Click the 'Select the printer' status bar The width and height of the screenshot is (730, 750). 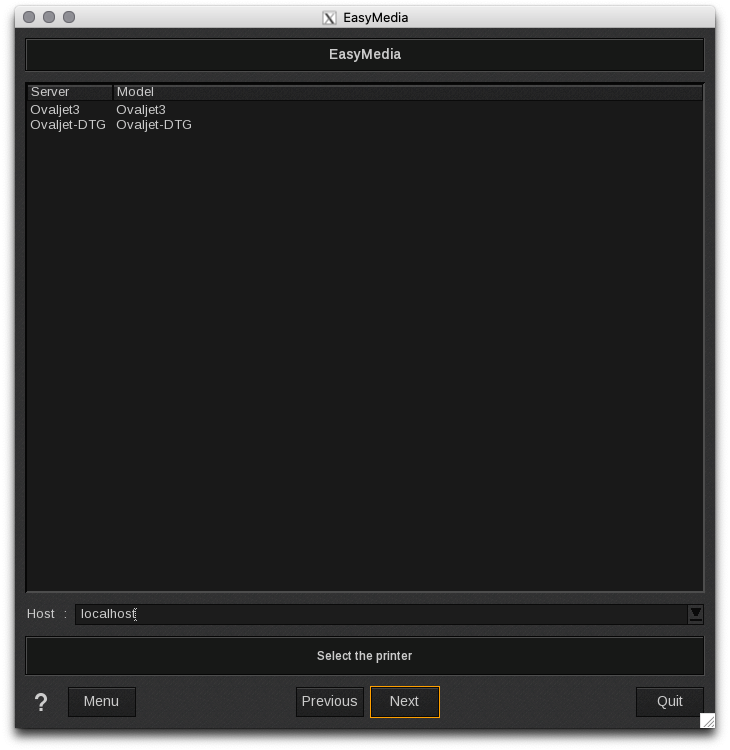365,656
